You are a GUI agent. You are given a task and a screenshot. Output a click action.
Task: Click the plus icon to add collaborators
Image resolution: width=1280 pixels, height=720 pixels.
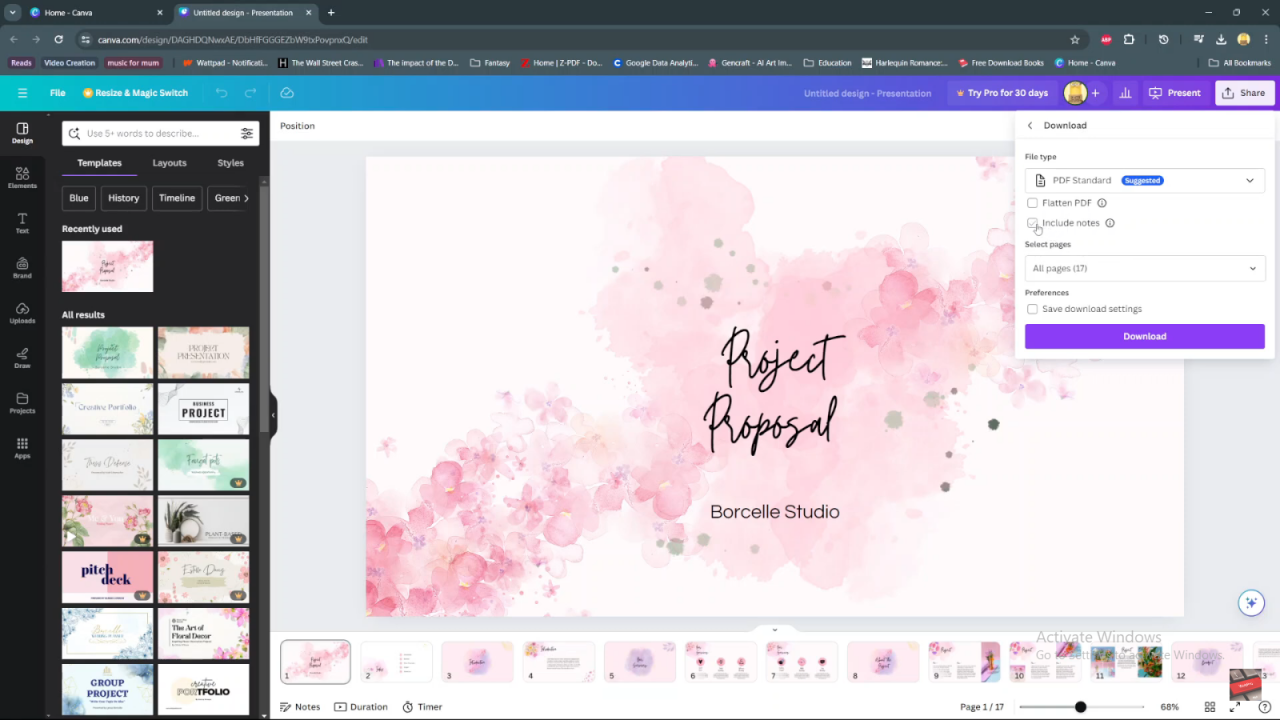(x=1095, y=93)
